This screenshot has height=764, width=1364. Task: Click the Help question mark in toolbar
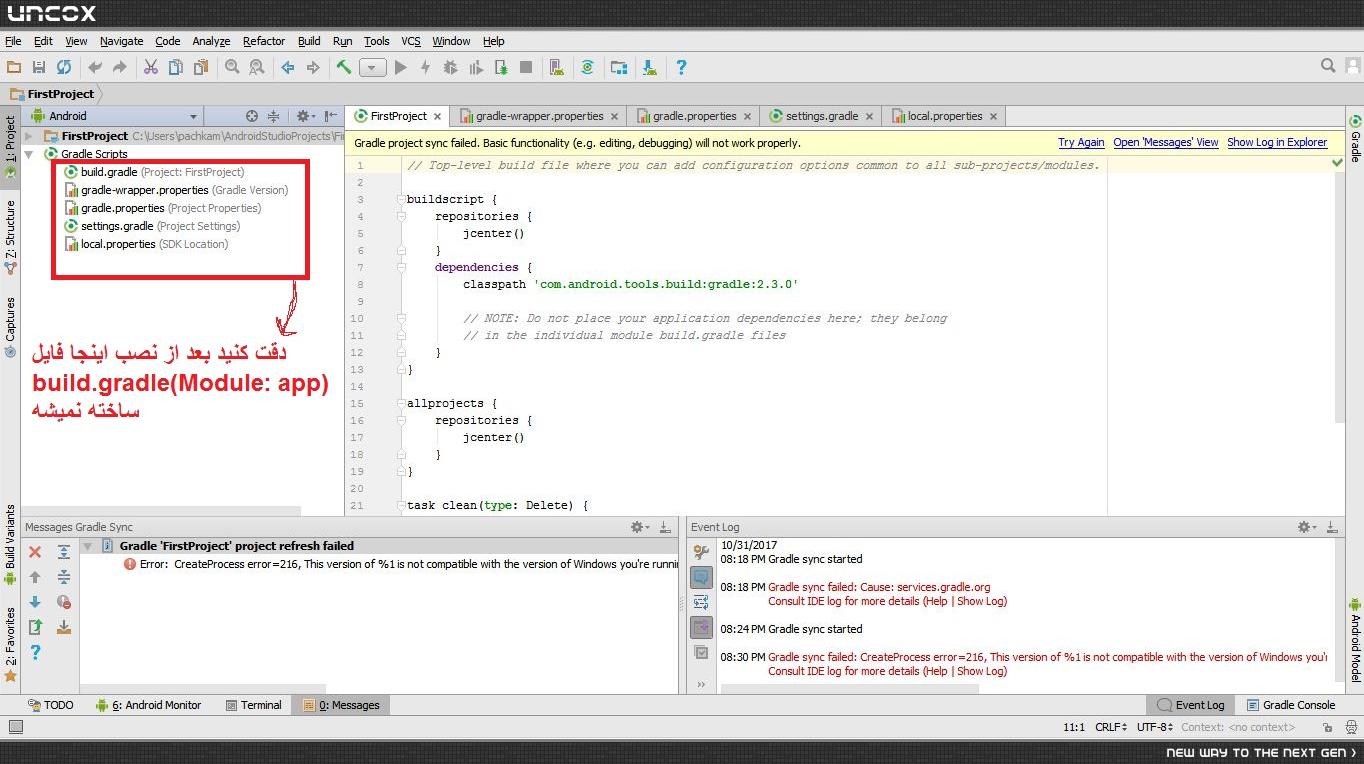click(681, 67)
